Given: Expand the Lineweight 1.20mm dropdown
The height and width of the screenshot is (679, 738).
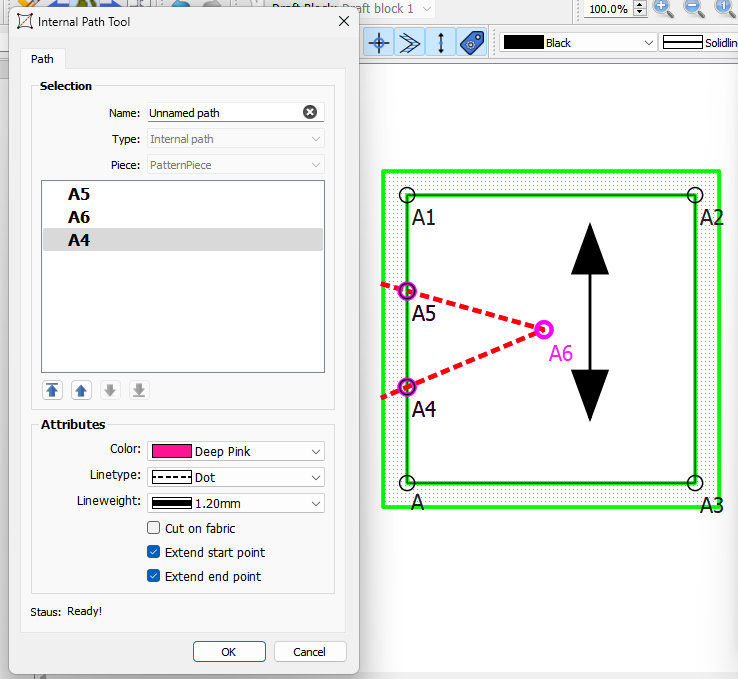Looking at the screenshot, I should 236,504.
